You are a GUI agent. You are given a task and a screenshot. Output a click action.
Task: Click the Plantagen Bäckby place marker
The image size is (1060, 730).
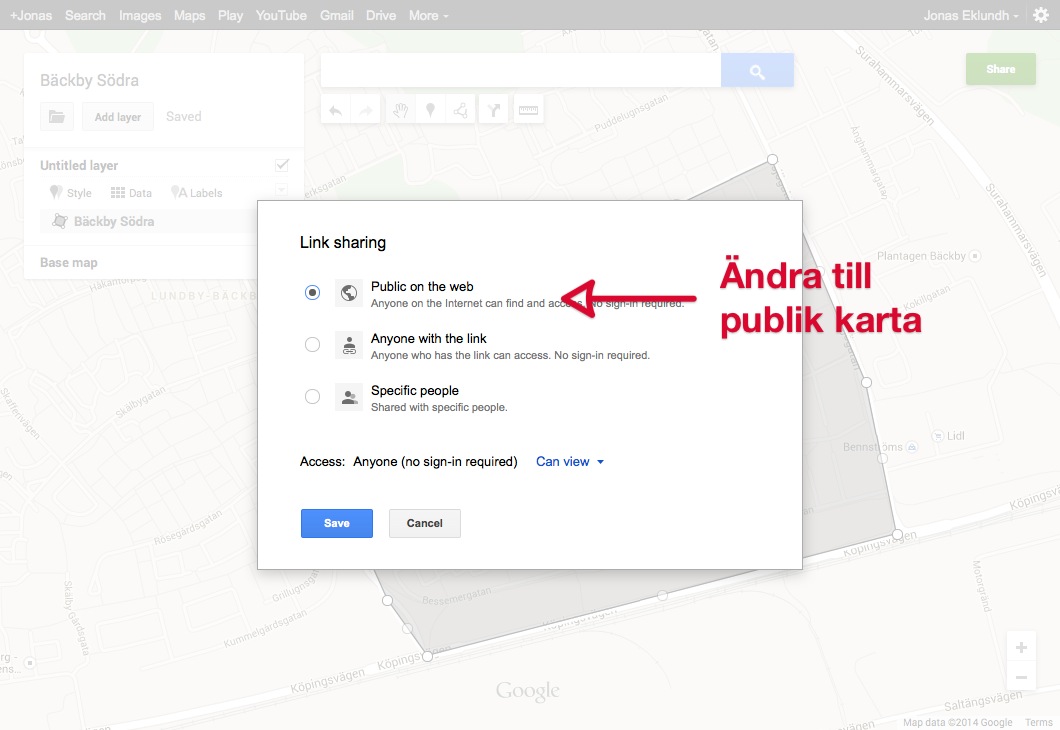click(x=975, y=256)
